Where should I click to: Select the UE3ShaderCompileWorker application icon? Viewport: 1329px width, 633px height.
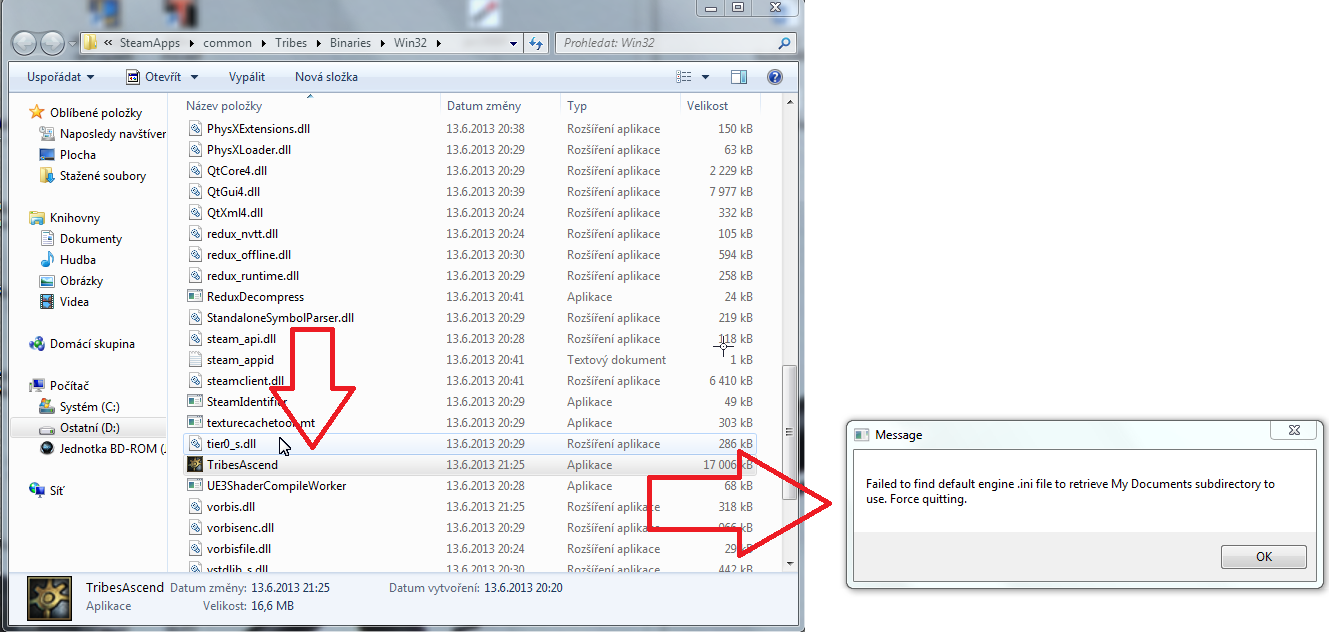coord(195,485)
